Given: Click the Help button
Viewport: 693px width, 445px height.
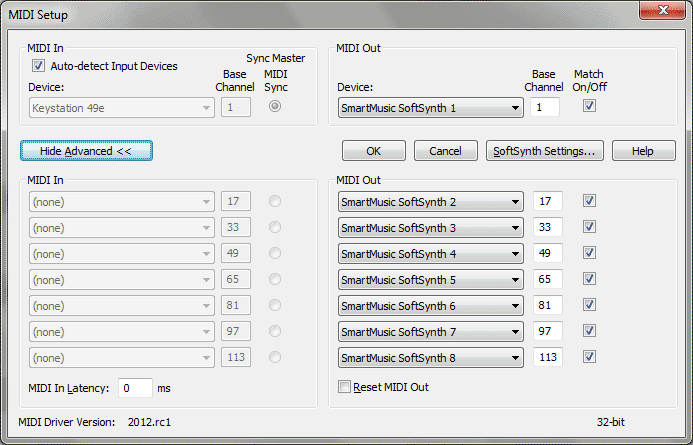Looking at the screenshot, I should pyautogui.click(x=644, y=151).
